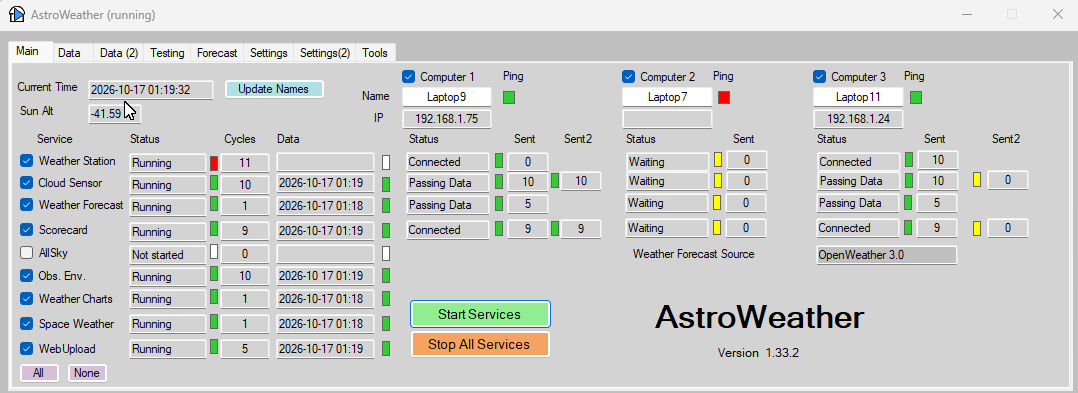Enable the AllSky service checkbox
The image size is (1078, 393).
pos(27,253)
